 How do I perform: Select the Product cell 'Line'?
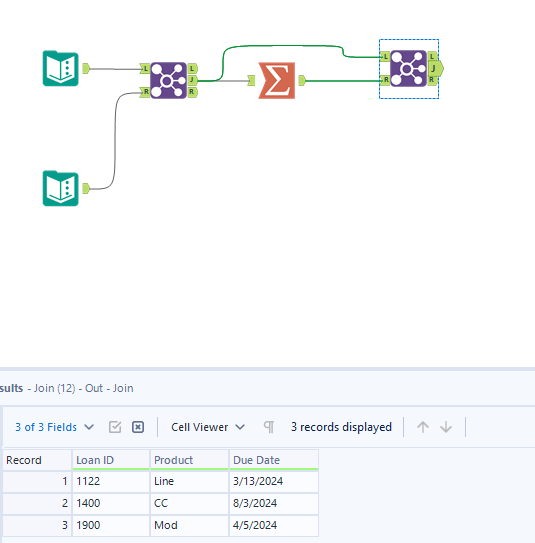coord(189,481)
